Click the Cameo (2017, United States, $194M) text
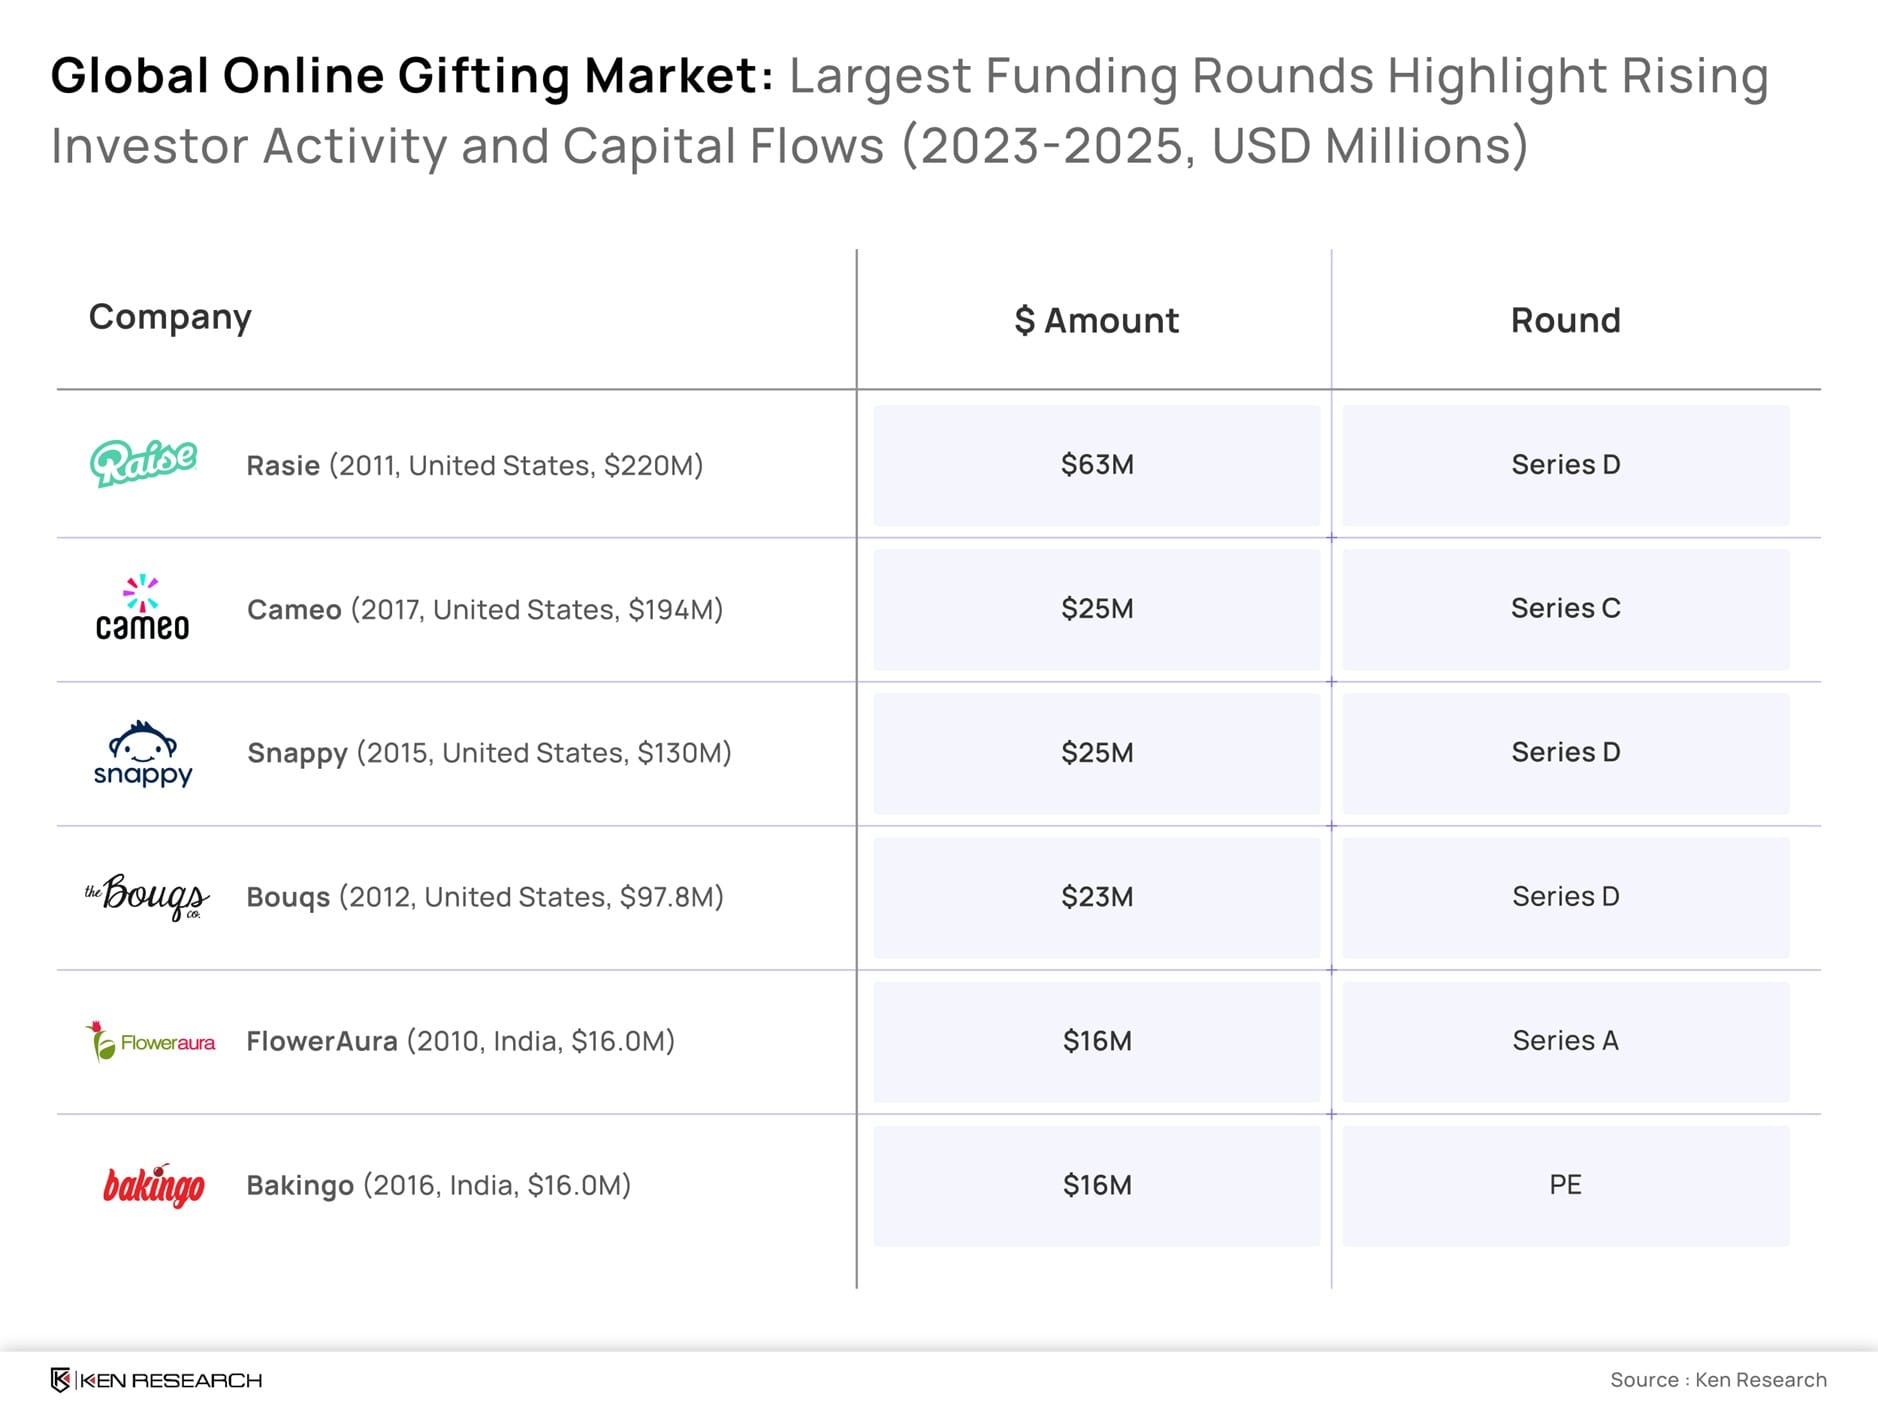 [x=485, y=609]
